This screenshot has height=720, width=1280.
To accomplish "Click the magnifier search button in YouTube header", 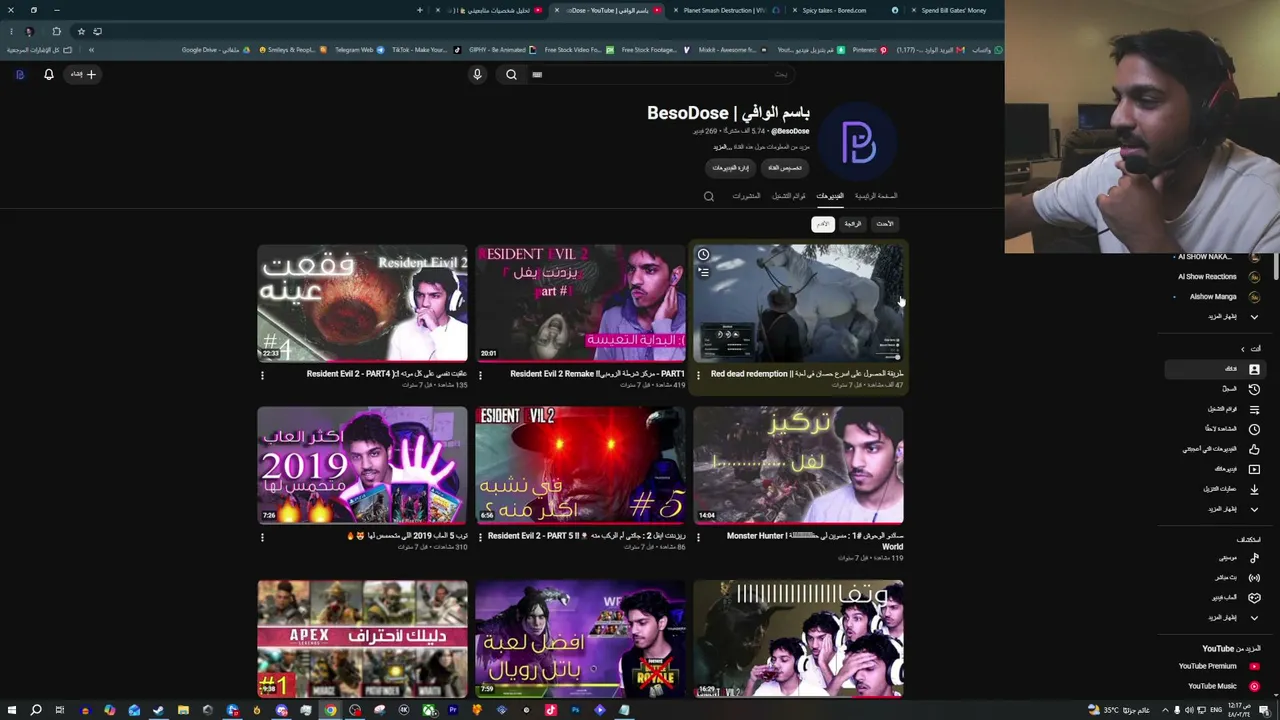I will [511, 74].
